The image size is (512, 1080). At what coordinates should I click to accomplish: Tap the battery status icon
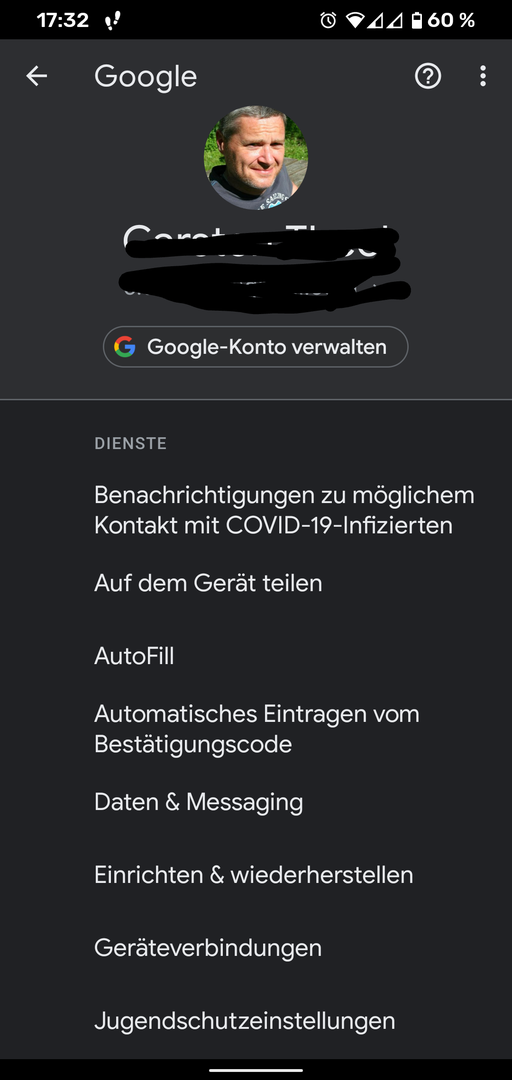click(x=416, y=21)
